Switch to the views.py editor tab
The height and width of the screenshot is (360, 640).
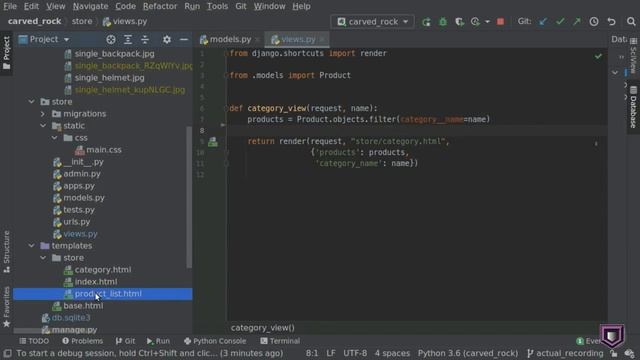click(x=298, y=40)
